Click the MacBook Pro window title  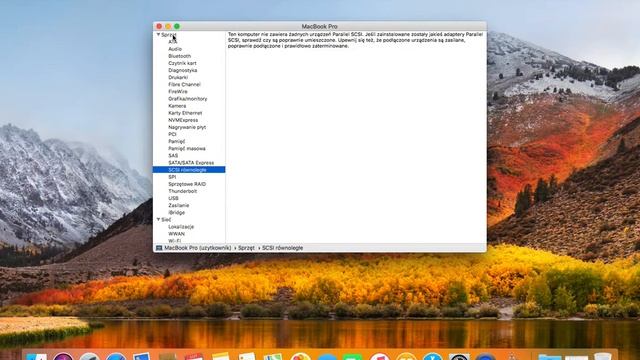point(320,26)
